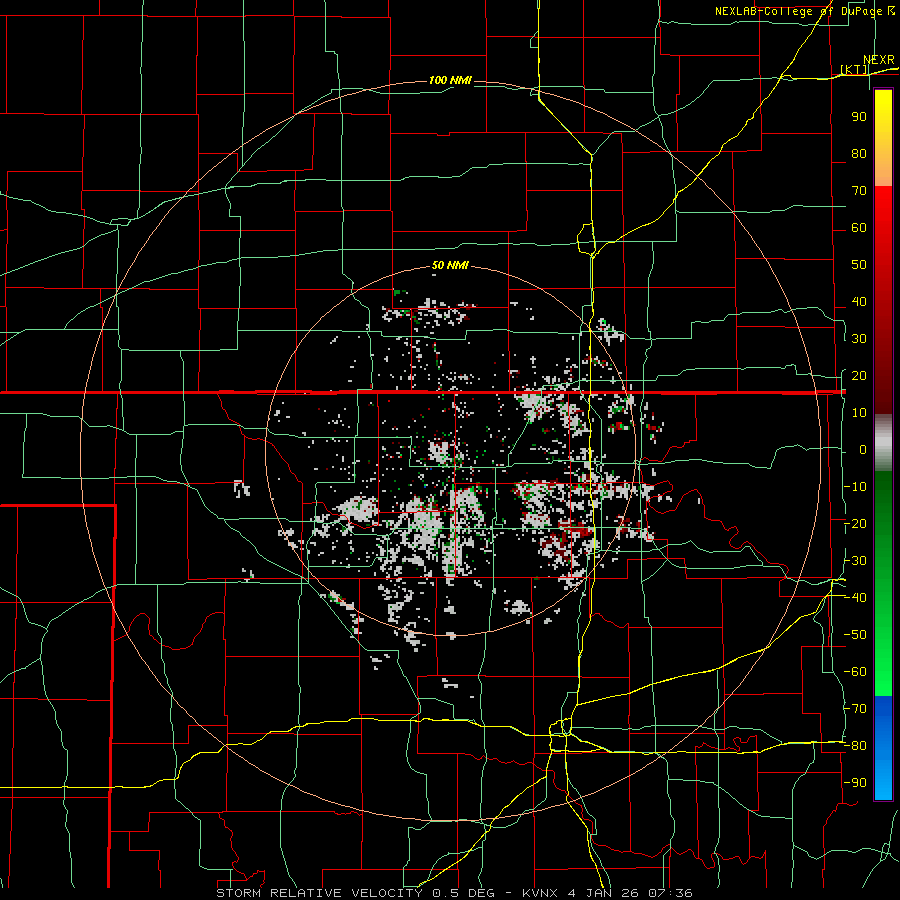The image size is (900, 900).
Task: Click the "100 NMI" range ring label
Action: tap(450, 80)
